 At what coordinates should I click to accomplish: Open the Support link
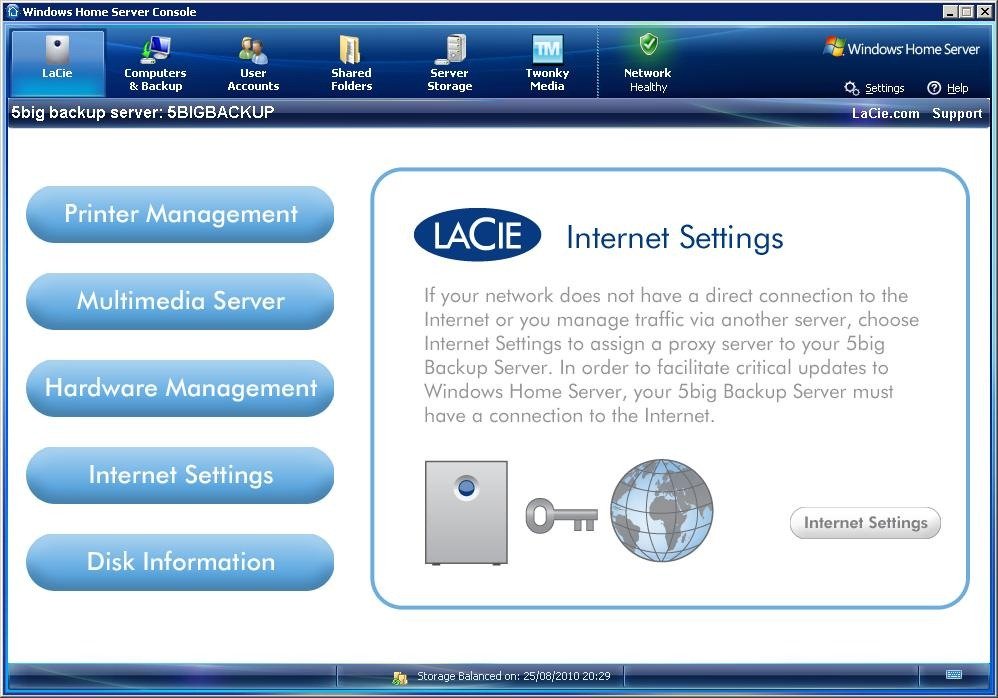[x=957, y=113]
